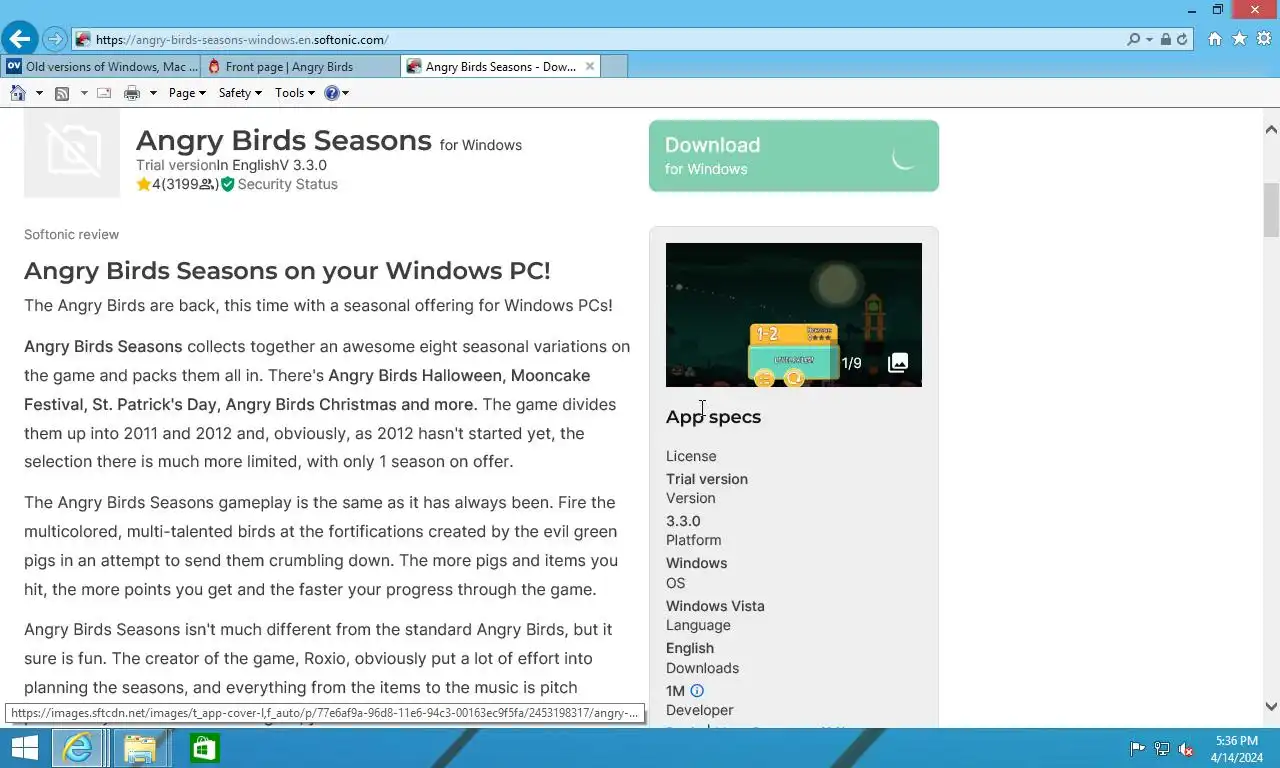
Task: Open Favorites with the star icon
Action: [1240, 39]
